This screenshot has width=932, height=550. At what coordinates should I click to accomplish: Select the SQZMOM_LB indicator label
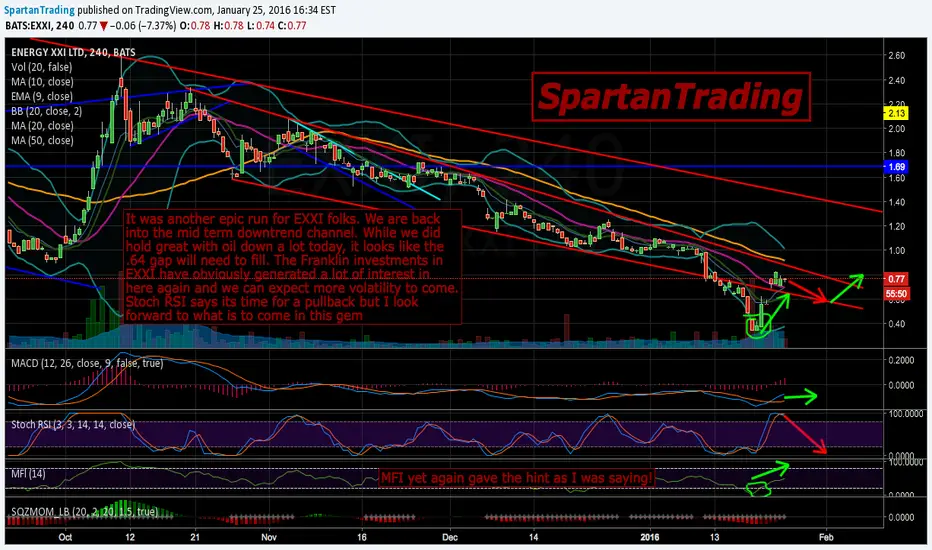(x=84, y=511)
